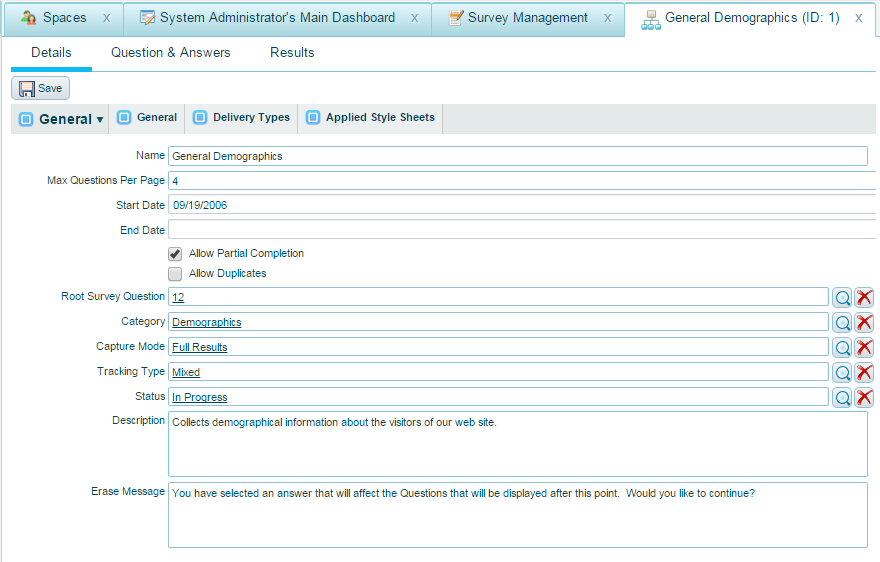880x562 pixels.
Task: Close System Administrator's Main Dashboard tab
Action: pos(414,19)
